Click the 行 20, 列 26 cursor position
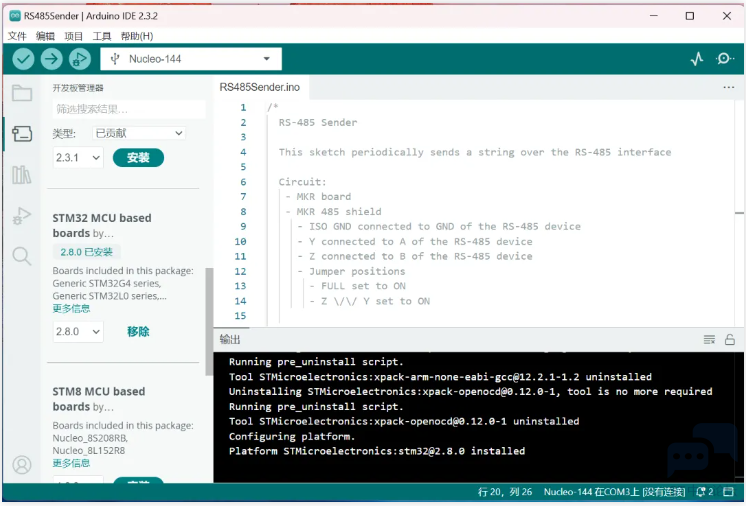This screenshot has width=746, height=506. click(505, 492)
